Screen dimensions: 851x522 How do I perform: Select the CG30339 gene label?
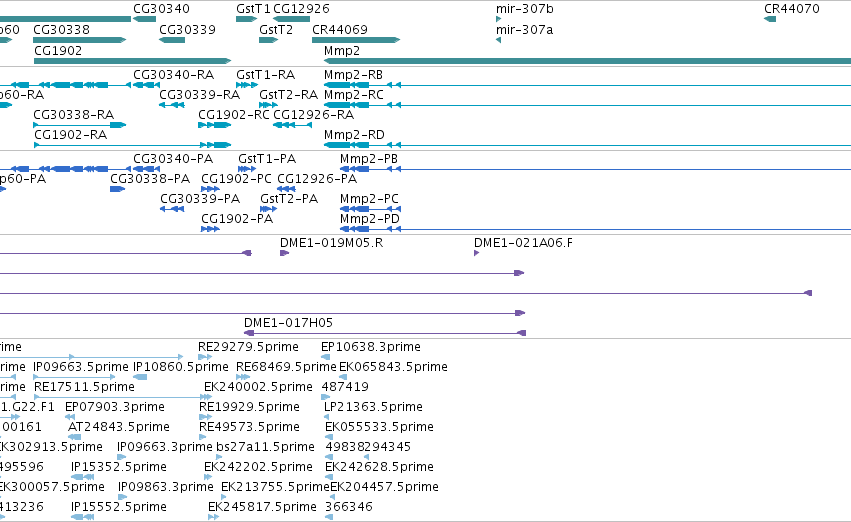187,29
